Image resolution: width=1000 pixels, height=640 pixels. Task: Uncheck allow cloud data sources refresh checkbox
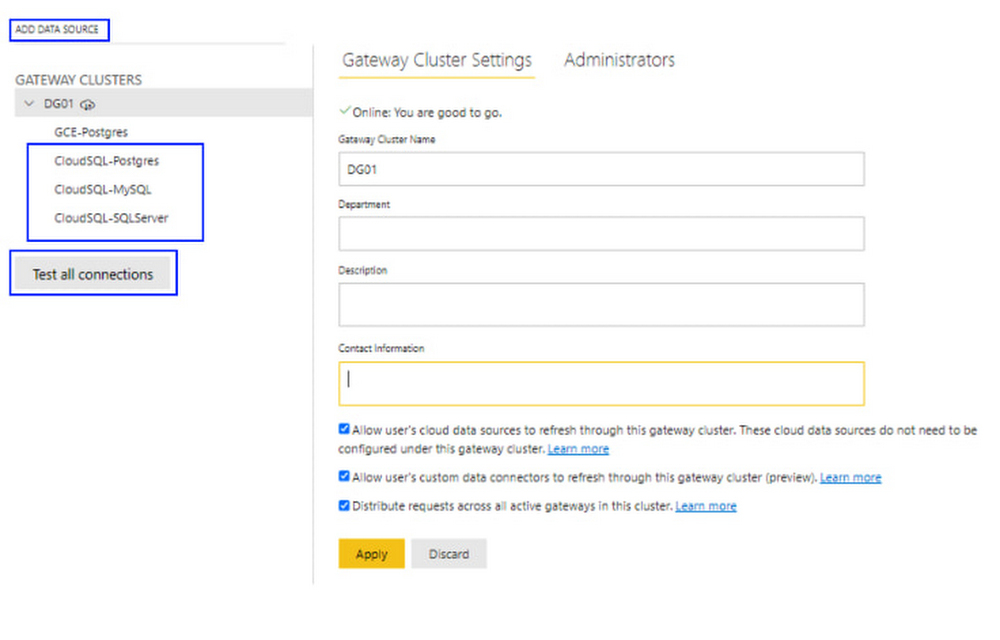point(344,429)
